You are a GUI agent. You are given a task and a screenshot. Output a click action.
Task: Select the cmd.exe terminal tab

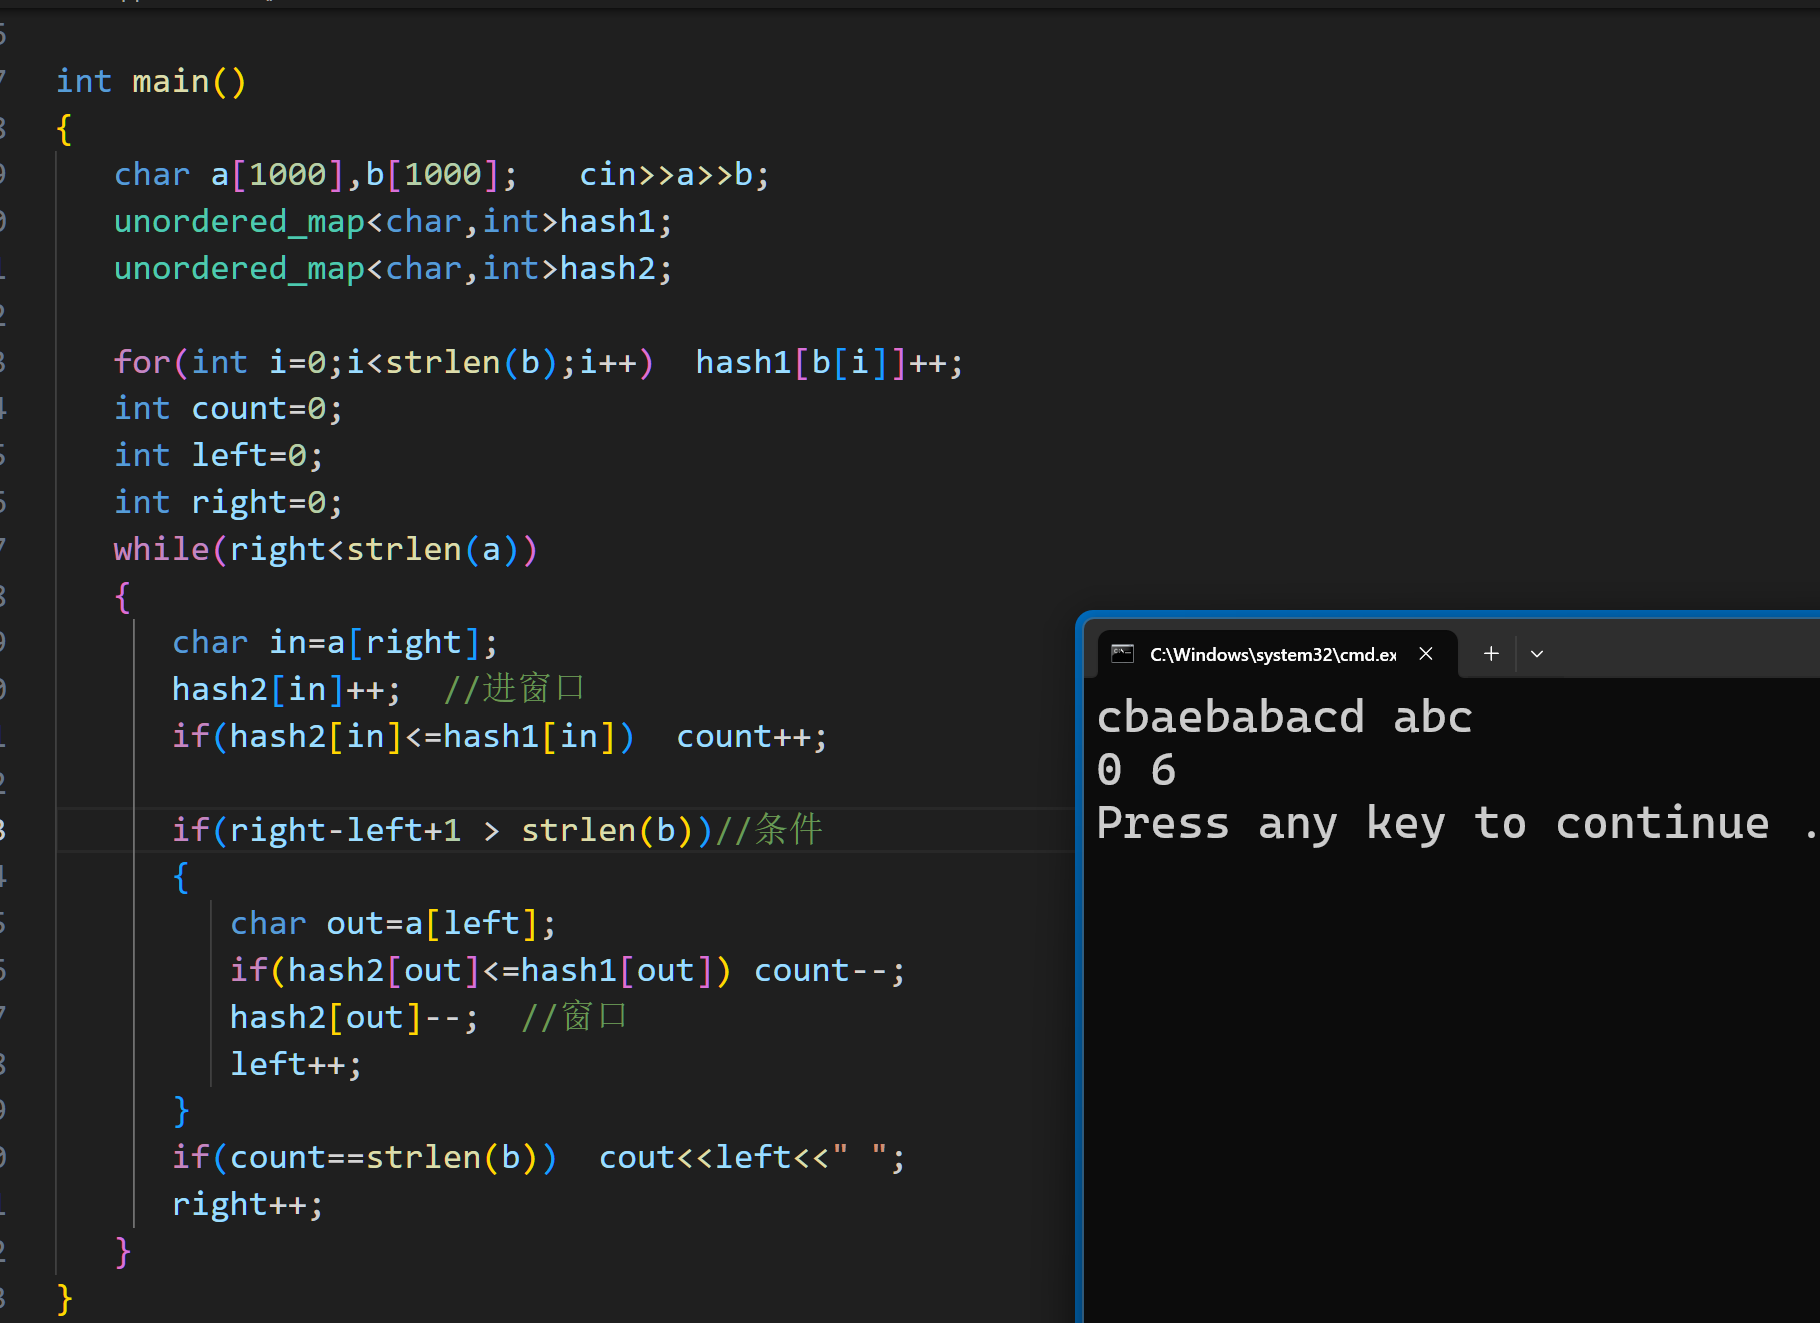1277,654
